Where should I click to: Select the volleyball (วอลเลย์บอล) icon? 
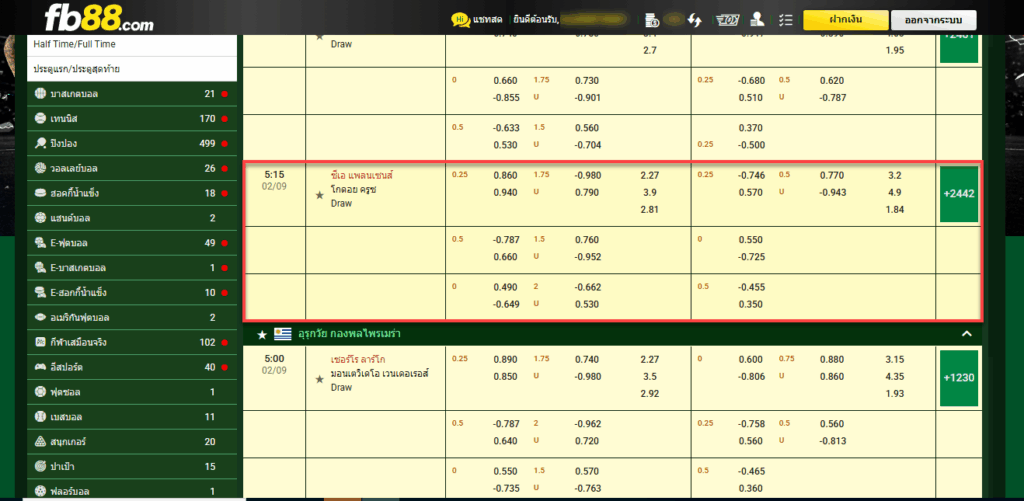coord(40,169)
